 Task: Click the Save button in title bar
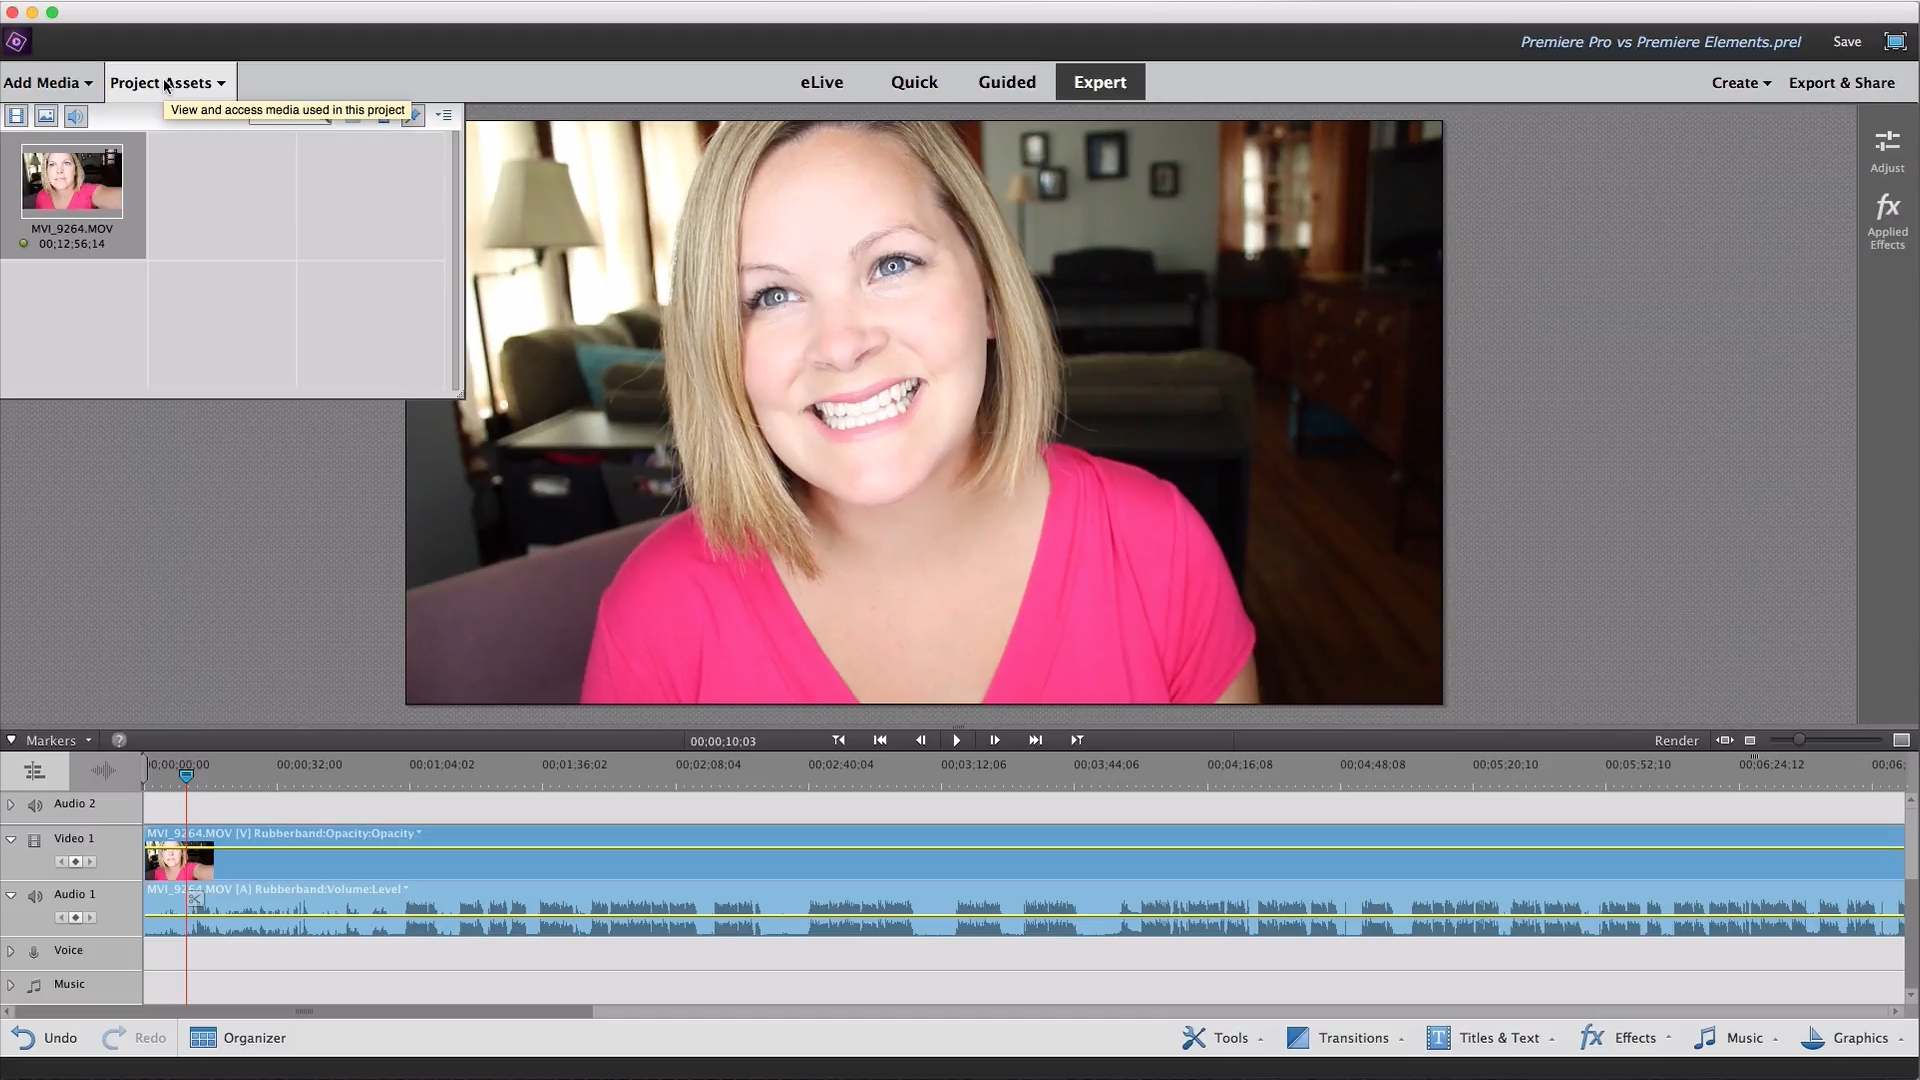click(1846, 42)
